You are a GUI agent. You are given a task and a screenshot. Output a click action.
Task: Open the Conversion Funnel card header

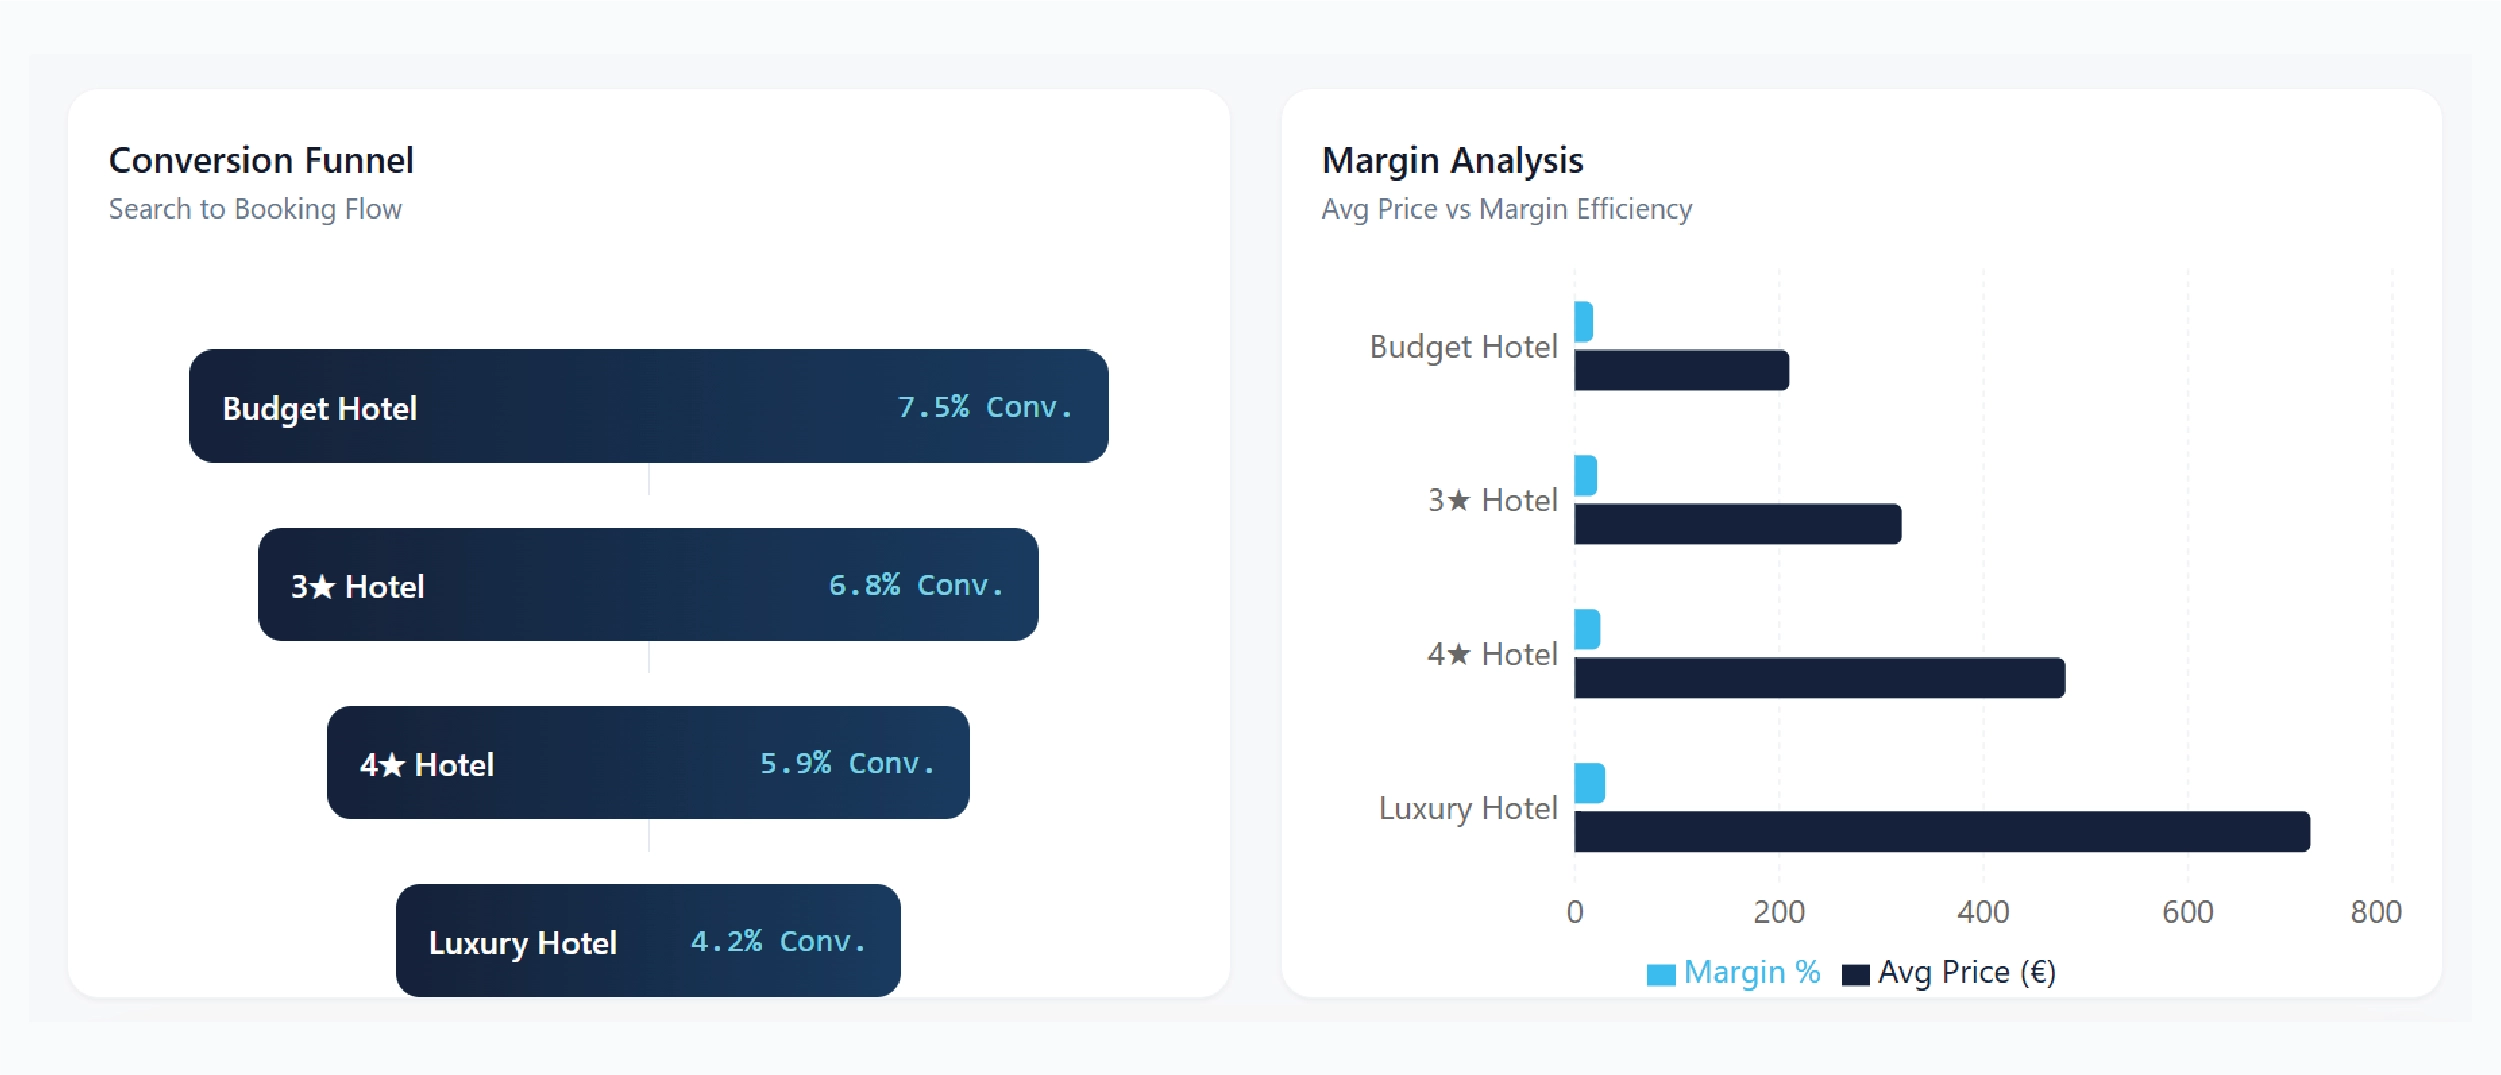coord(263,160)
